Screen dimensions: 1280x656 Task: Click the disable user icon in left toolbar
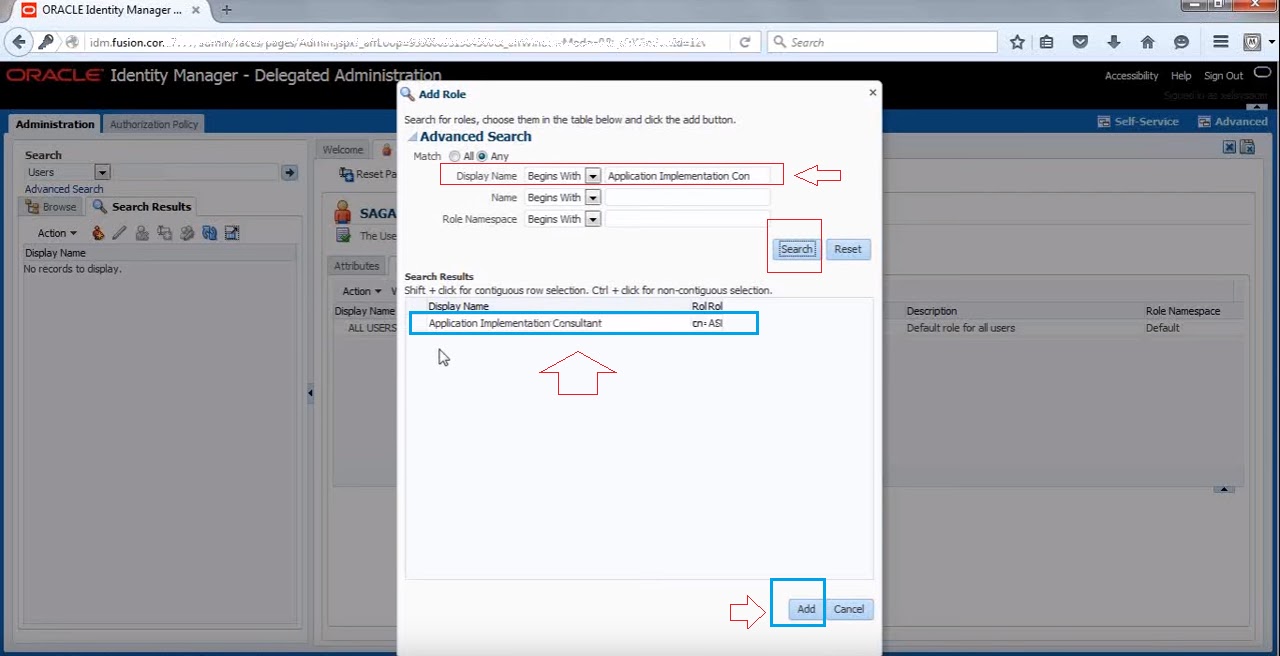coord(142,233)
